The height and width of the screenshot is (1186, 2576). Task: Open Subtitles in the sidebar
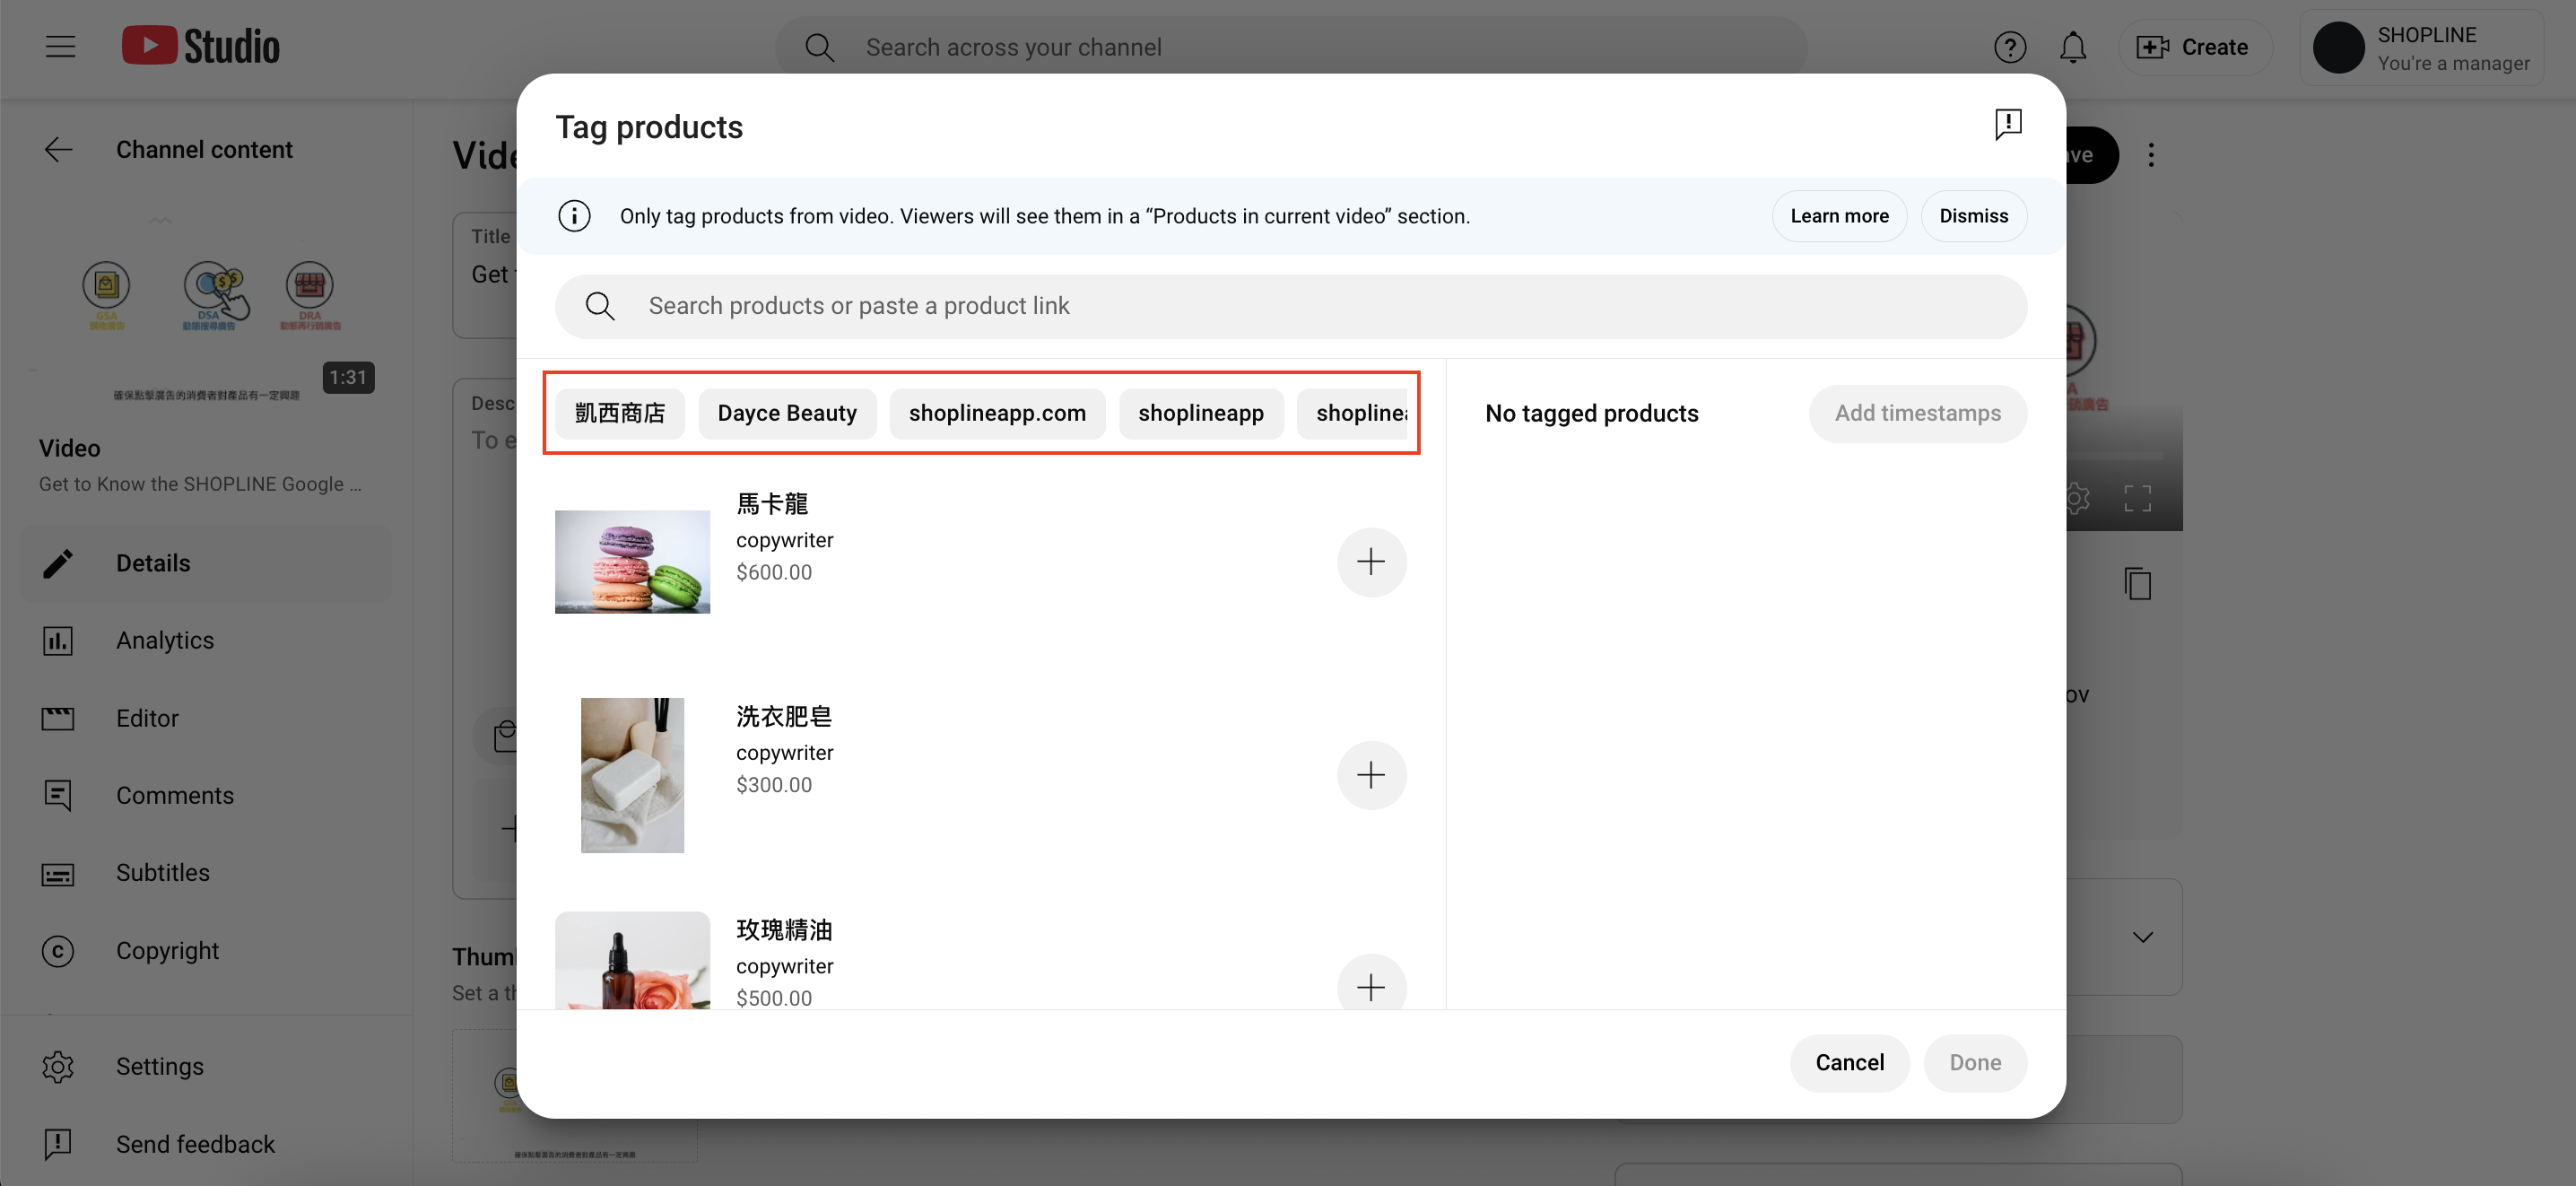point(206,873)
